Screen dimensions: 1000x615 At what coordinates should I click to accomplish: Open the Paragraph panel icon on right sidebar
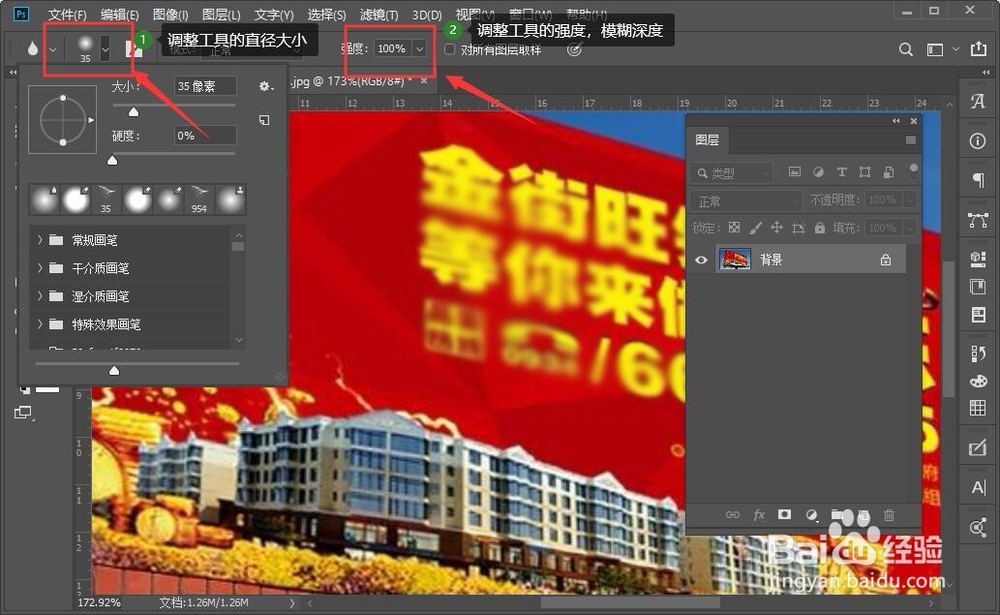(977, 180)
